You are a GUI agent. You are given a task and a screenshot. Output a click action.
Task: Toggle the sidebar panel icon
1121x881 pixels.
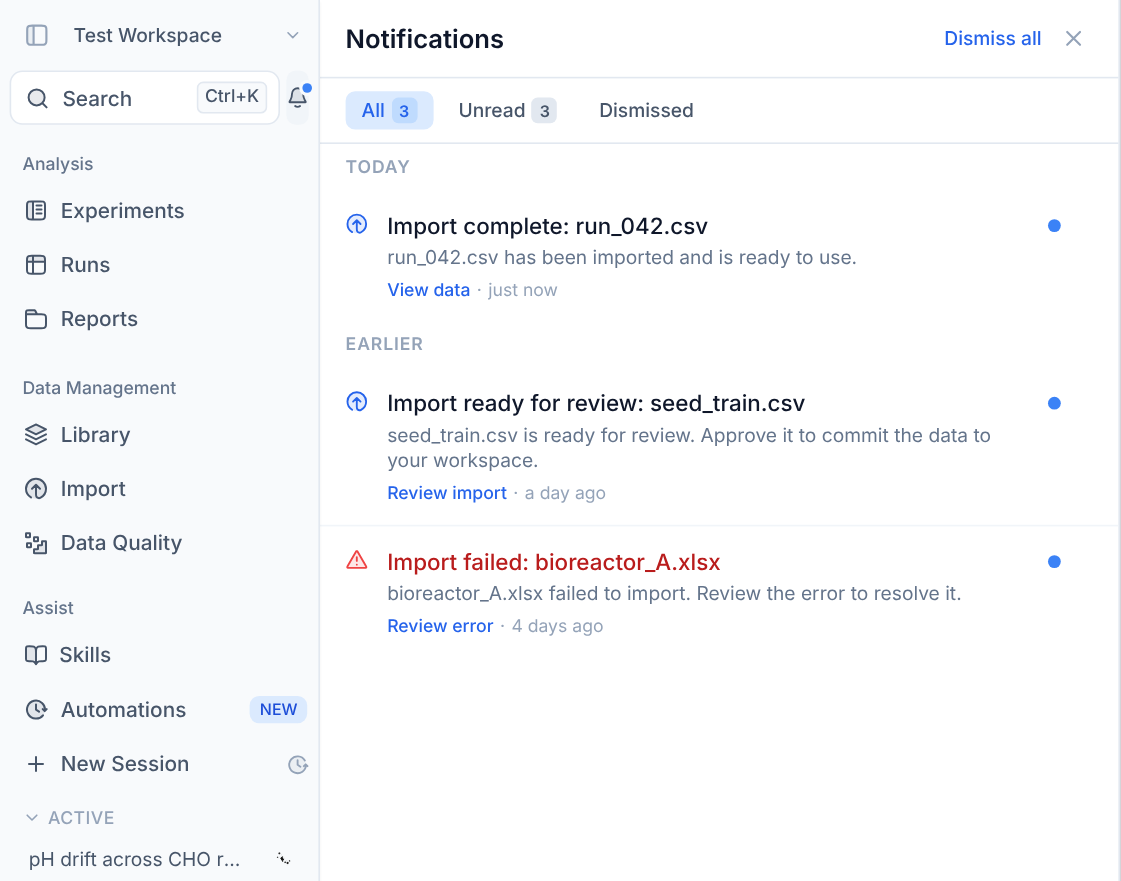tap(36, 35)
